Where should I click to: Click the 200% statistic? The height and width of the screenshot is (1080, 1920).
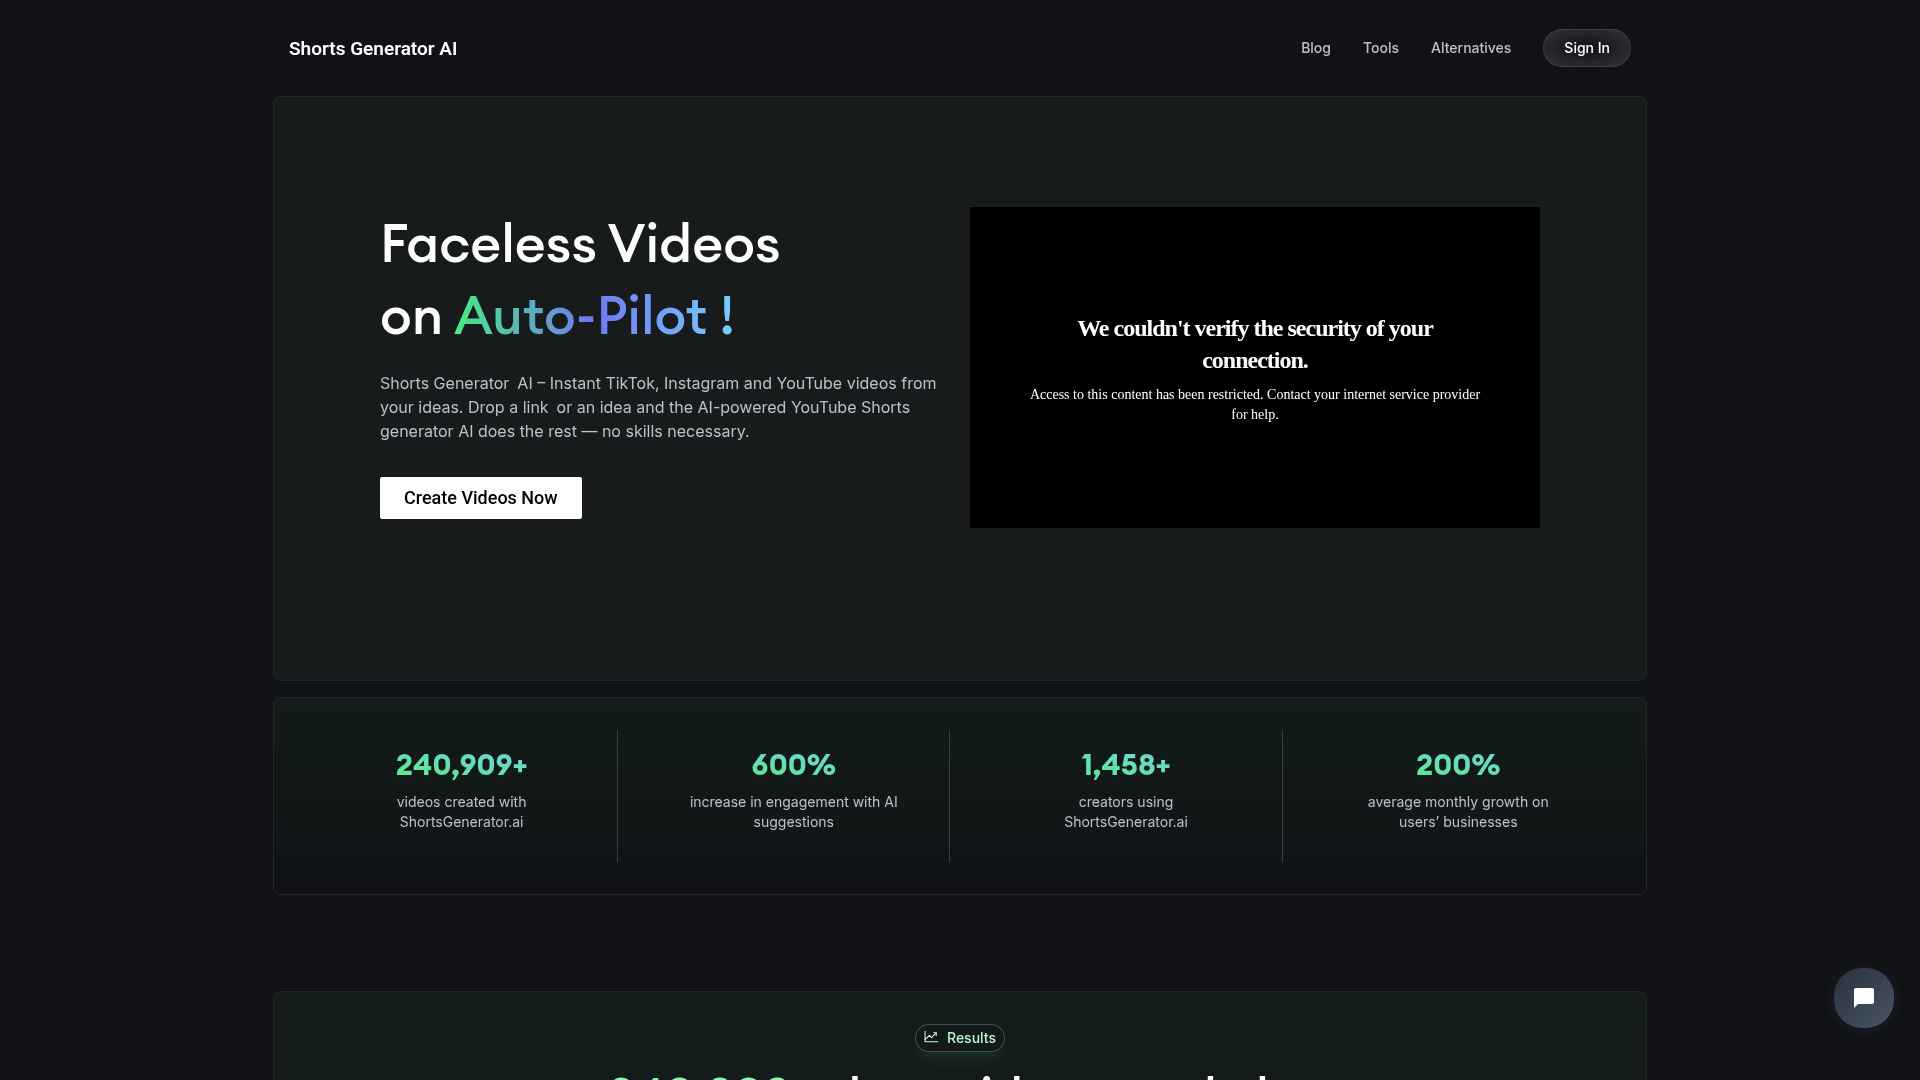[x=1457, y=765]
